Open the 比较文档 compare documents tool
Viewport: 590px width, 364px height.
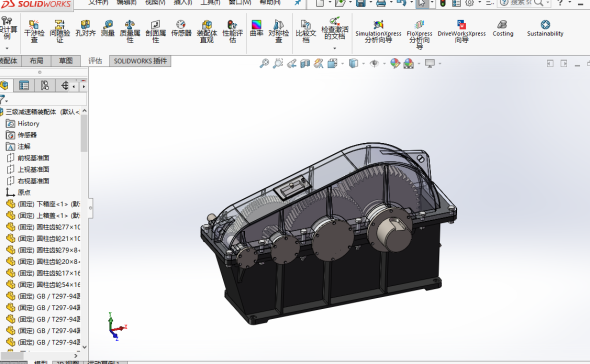pos(306,31)
